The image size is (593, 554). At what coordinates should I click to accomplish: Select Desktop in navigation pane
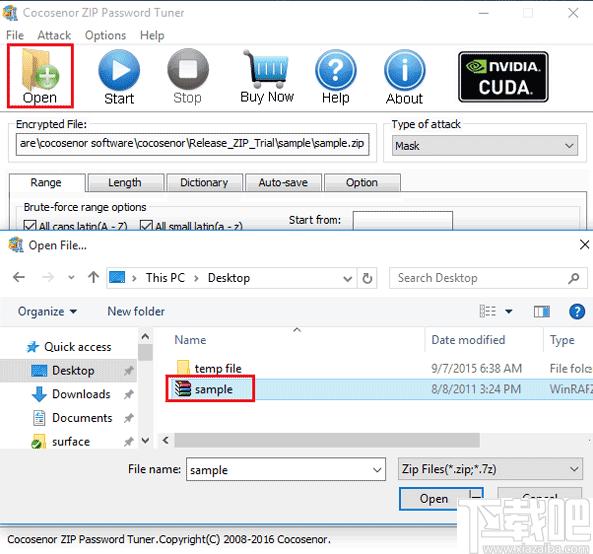(x=68, y=371)
